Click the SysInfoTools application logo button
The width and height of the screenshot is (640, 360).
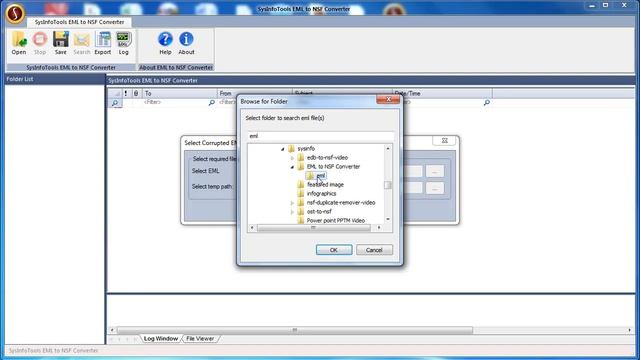point(15,13)
